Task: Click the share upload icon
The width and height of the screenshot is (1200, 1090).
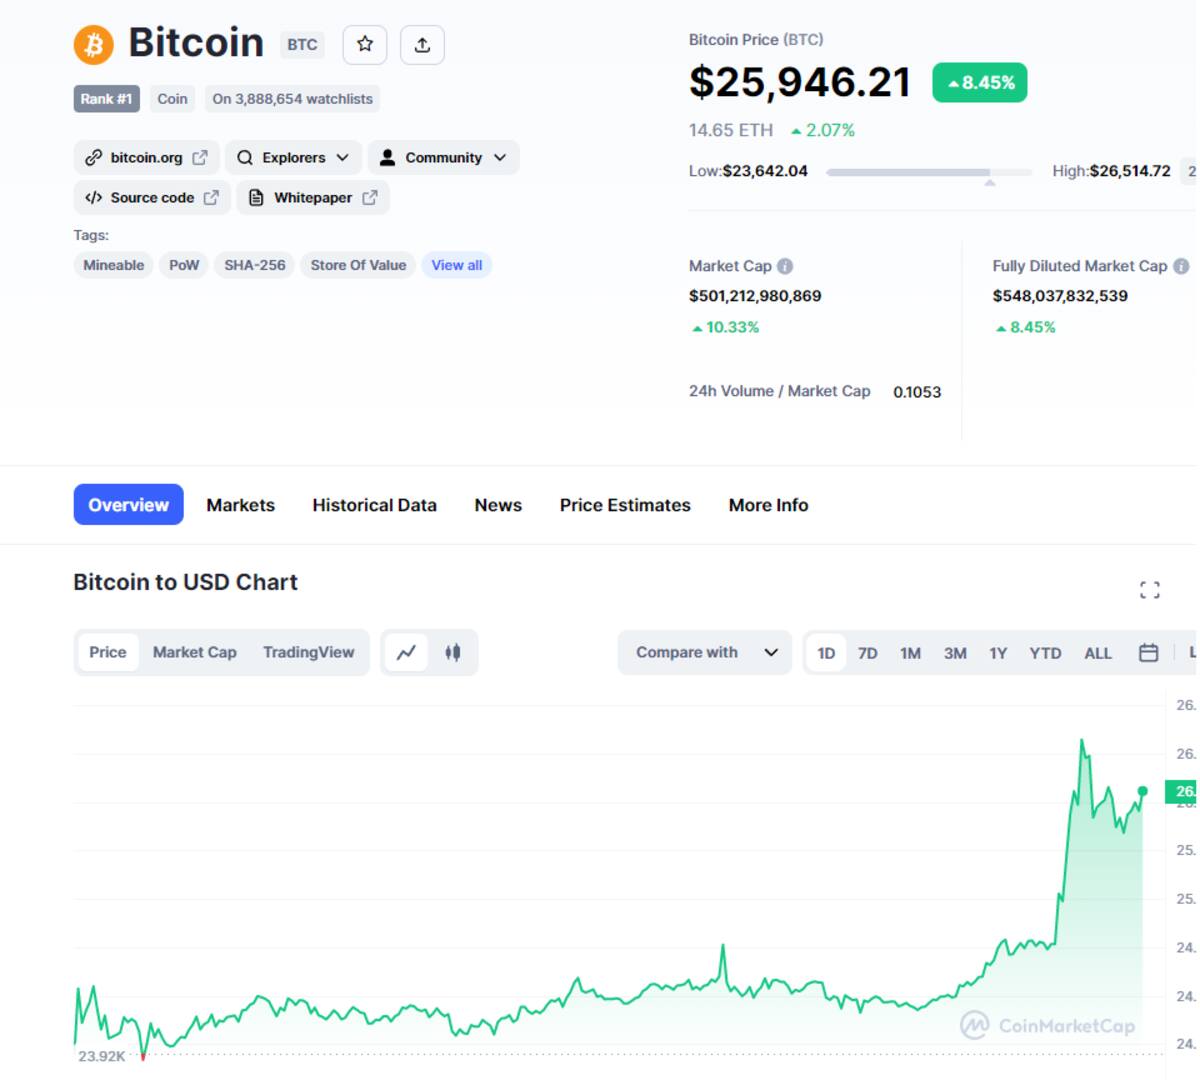Action: [422, 45]
